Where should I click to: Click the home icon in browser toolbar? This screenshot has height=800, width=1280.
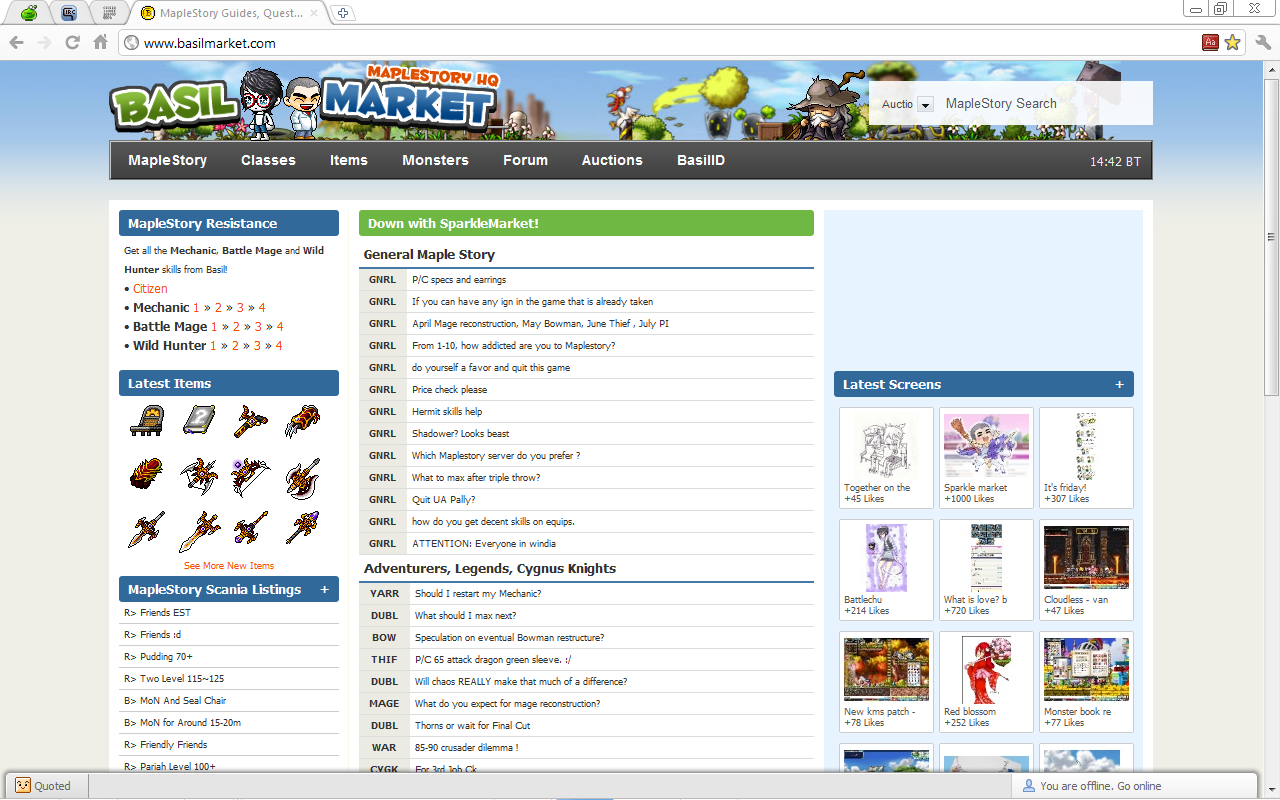click(x=100, y=43)
